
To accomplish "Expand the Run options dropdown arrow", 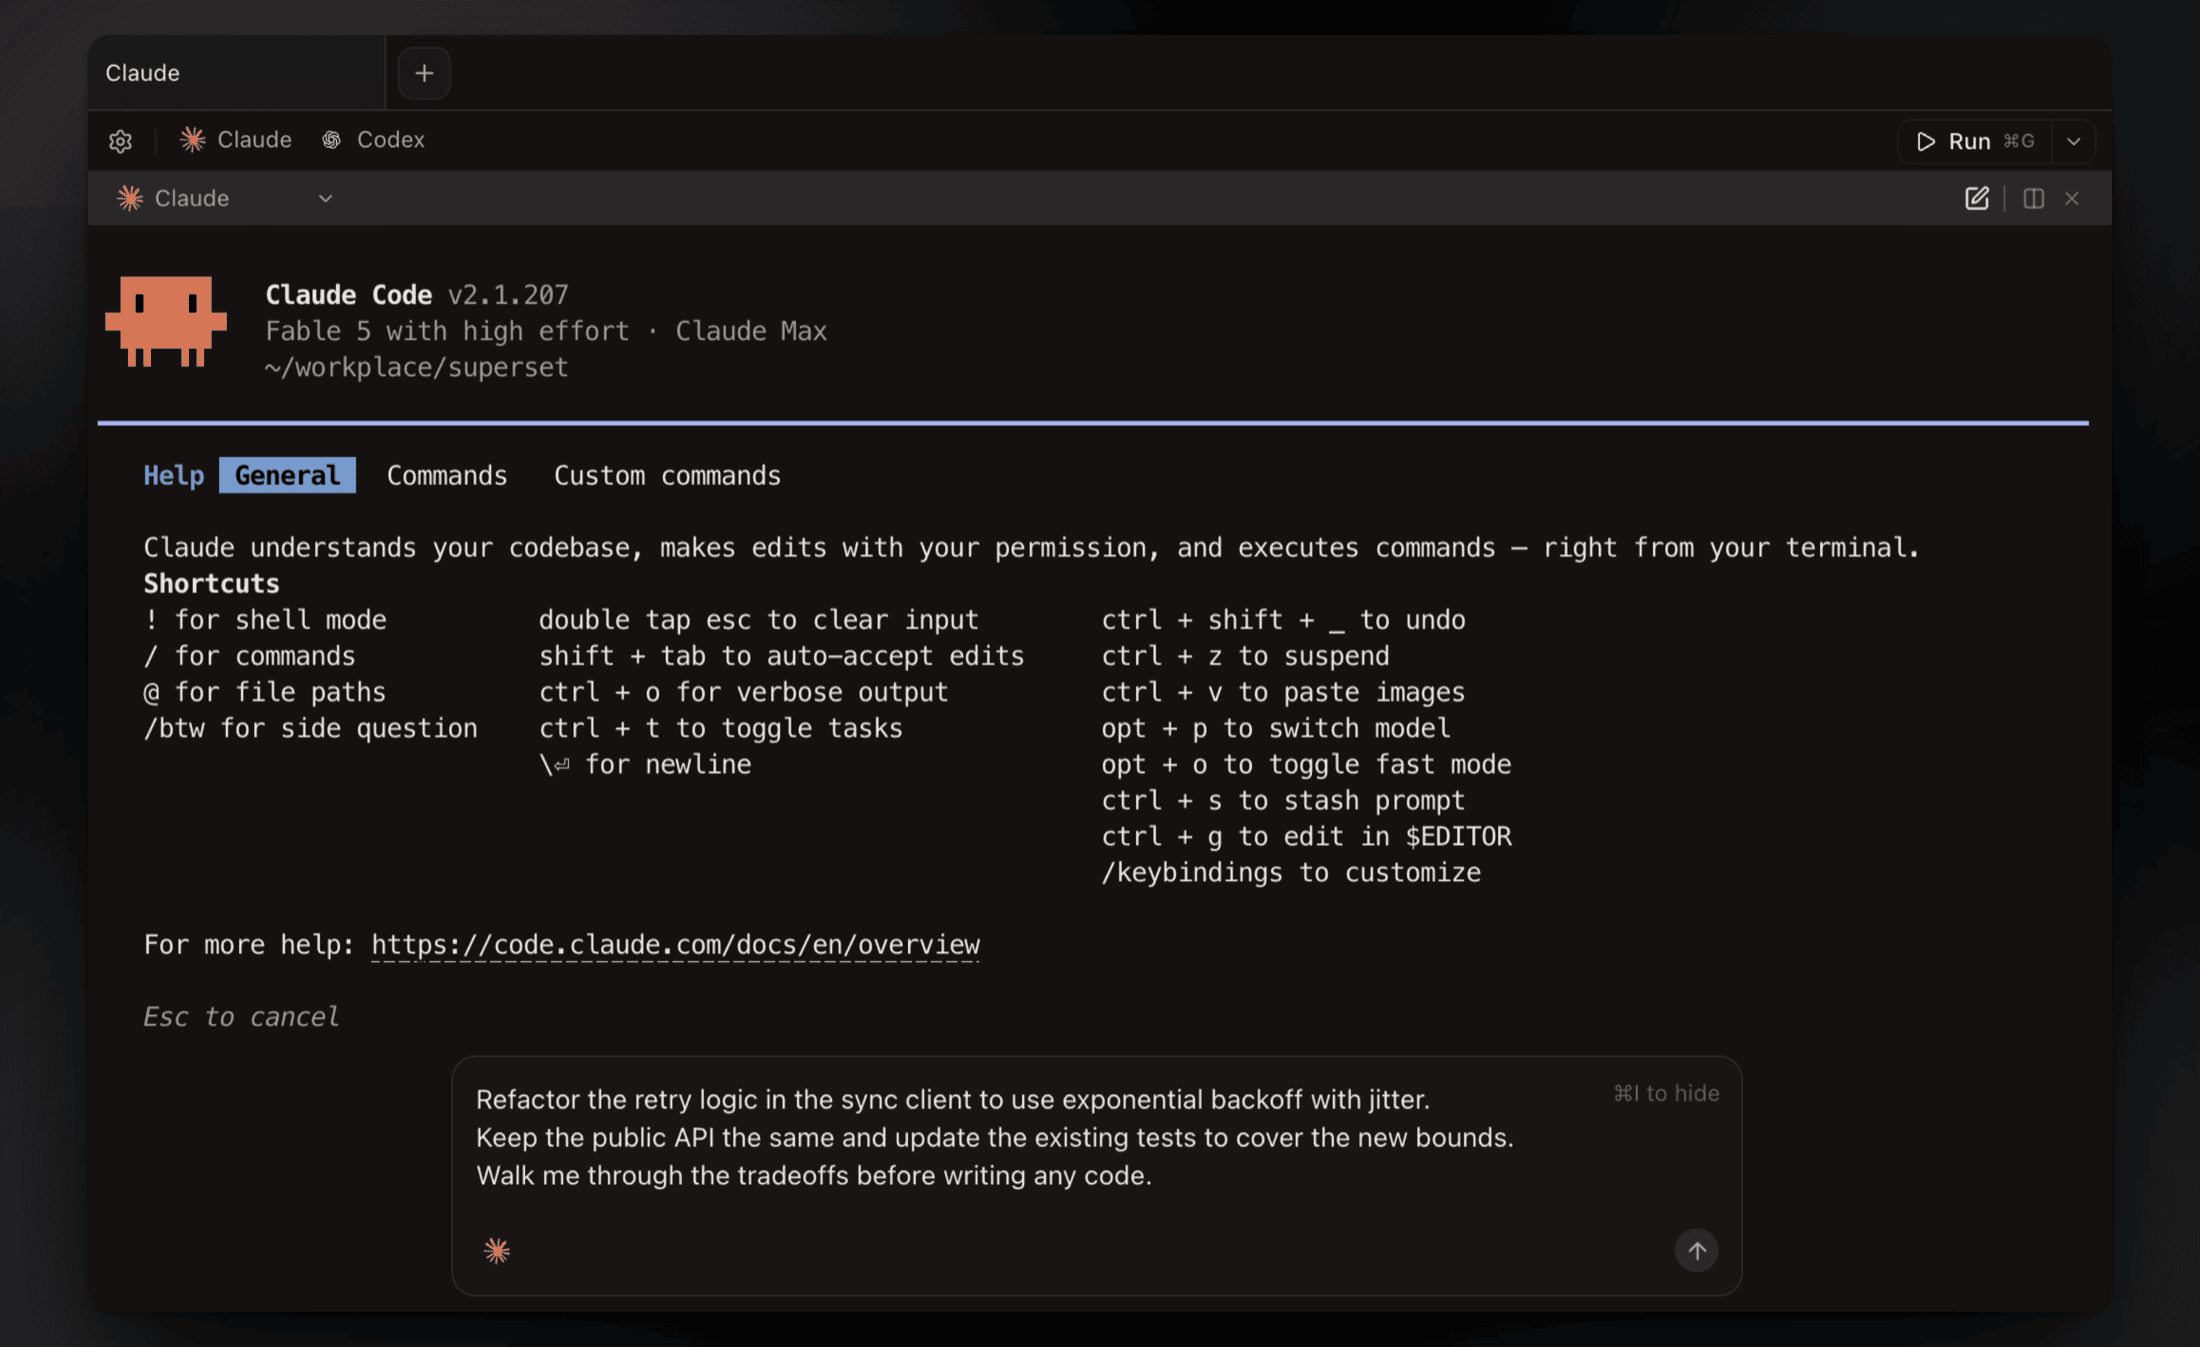I will (x=2074, y=141).
